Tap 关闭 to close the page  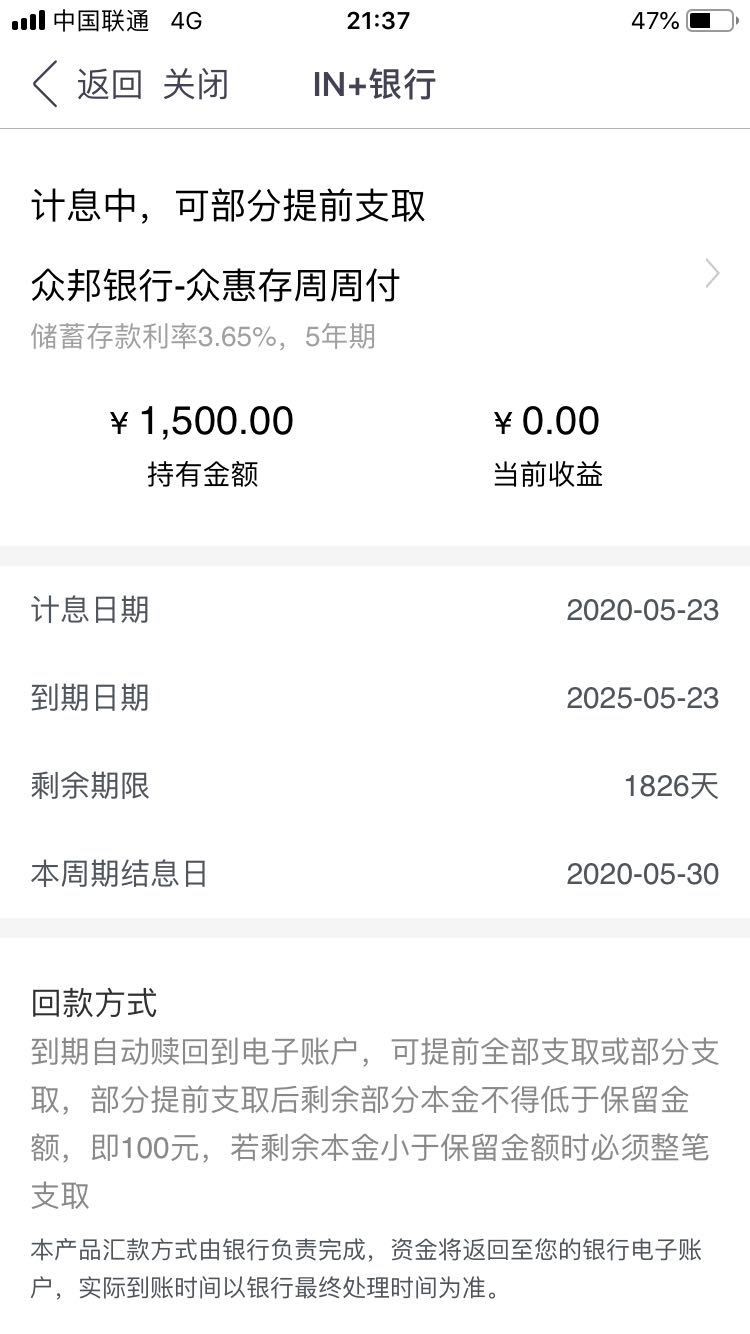(x=196, y=84)
